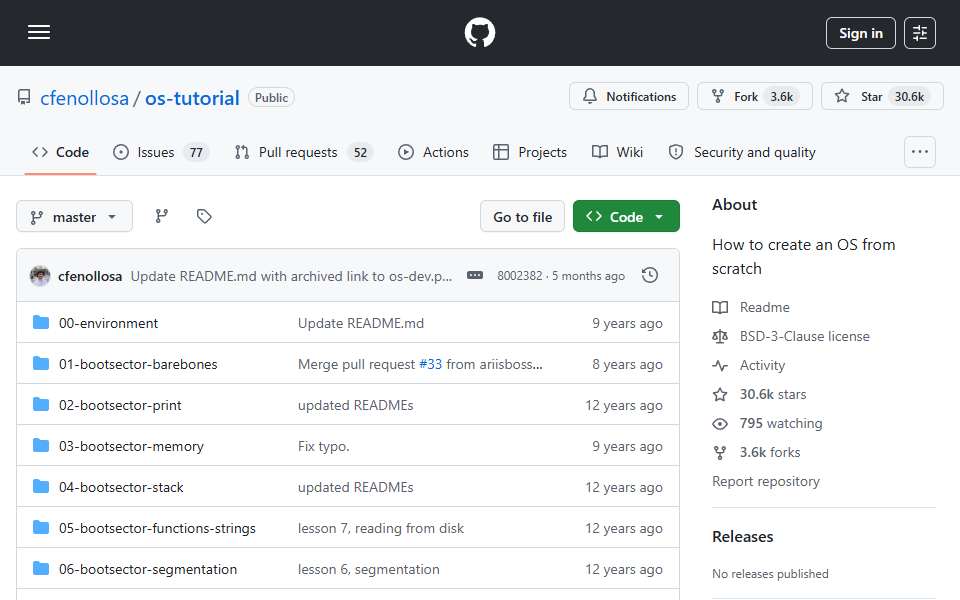Expand the master branch selector
Screen dimensions: 960x600
pos(74,217)
